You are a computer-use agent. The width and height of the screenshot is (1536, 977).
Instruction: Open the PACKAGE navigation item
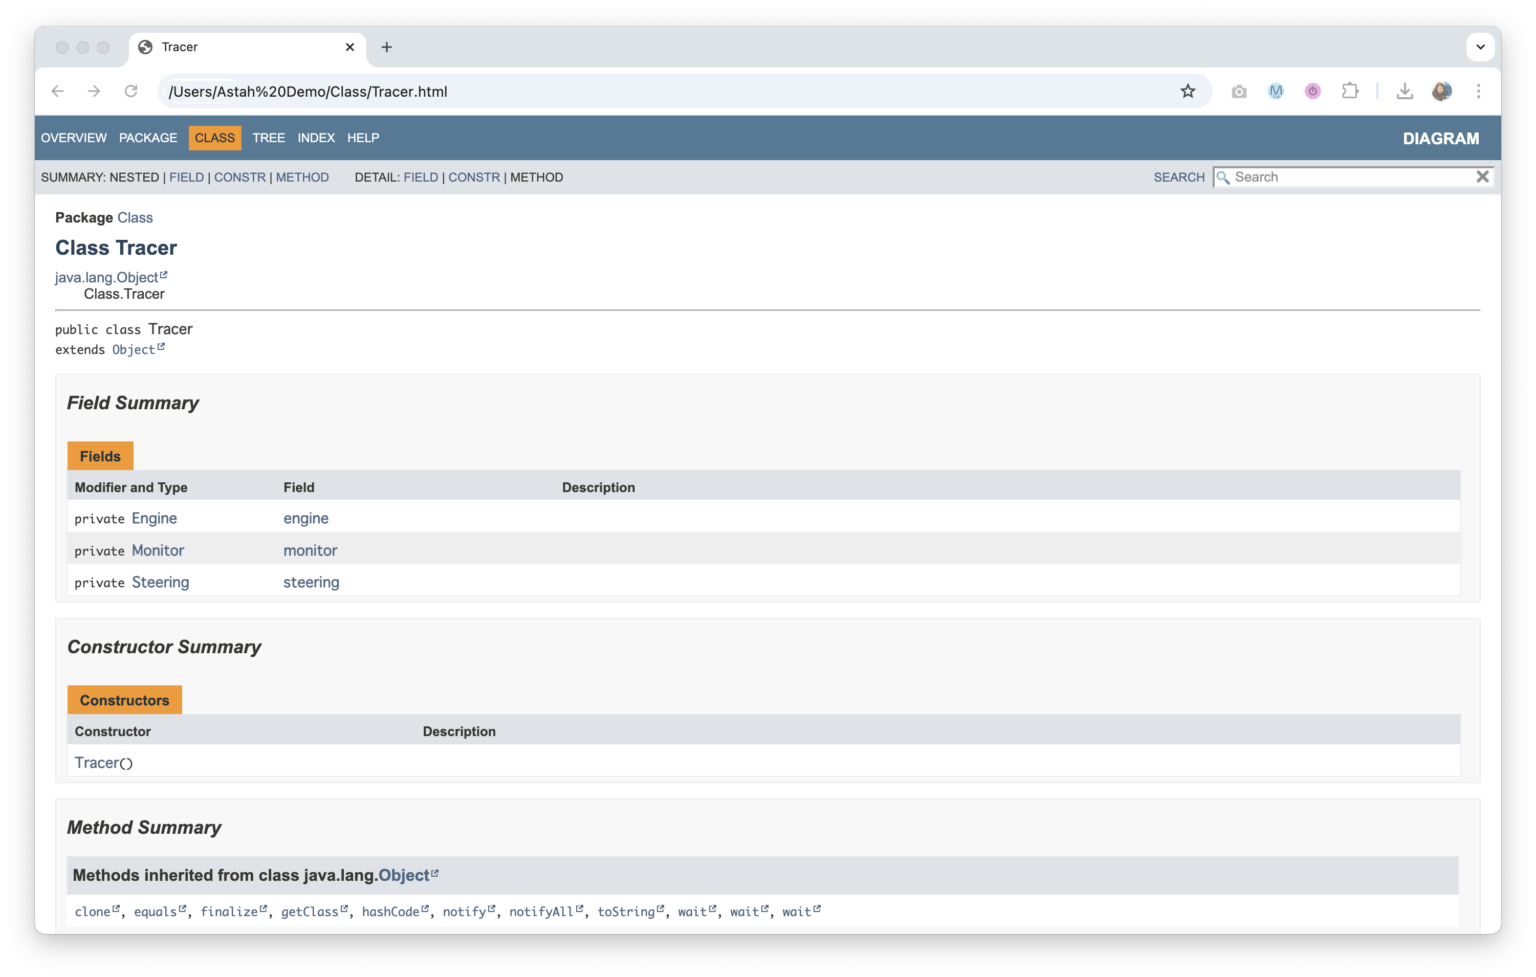(147, 138)
